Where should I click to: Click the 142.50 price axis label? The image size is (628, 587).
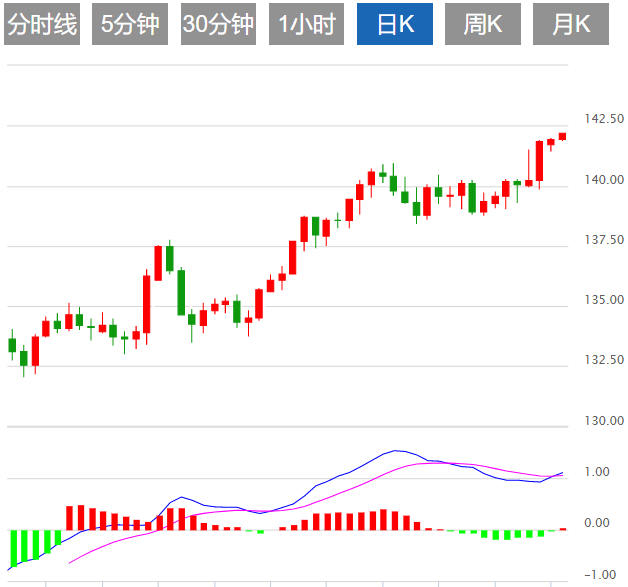[x=604, y=119]
